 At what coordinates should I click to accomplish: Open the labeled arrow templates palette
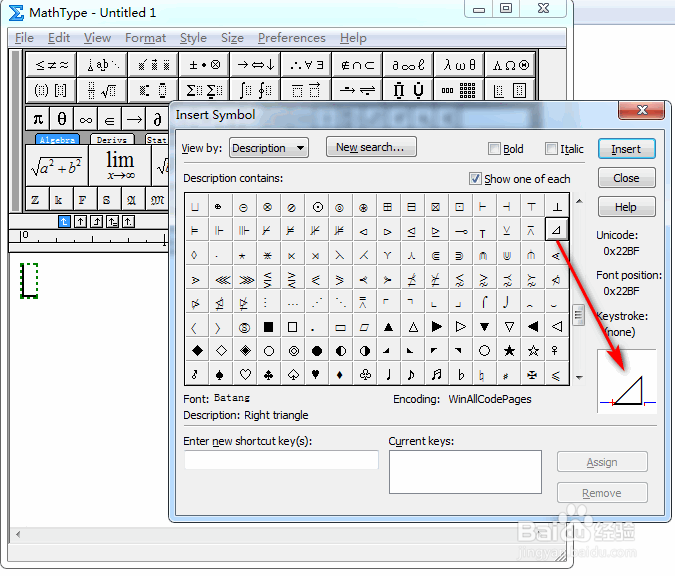357,90
